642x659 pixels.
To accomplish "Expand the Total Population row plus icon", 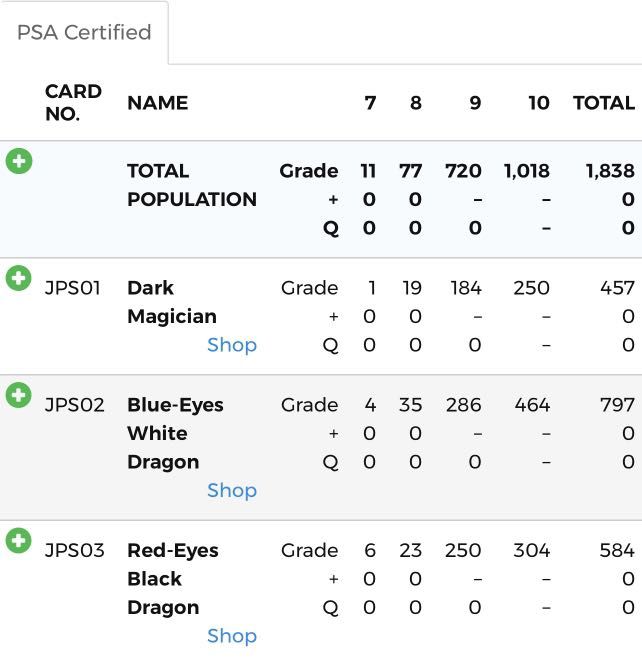I will pos(18,161).
